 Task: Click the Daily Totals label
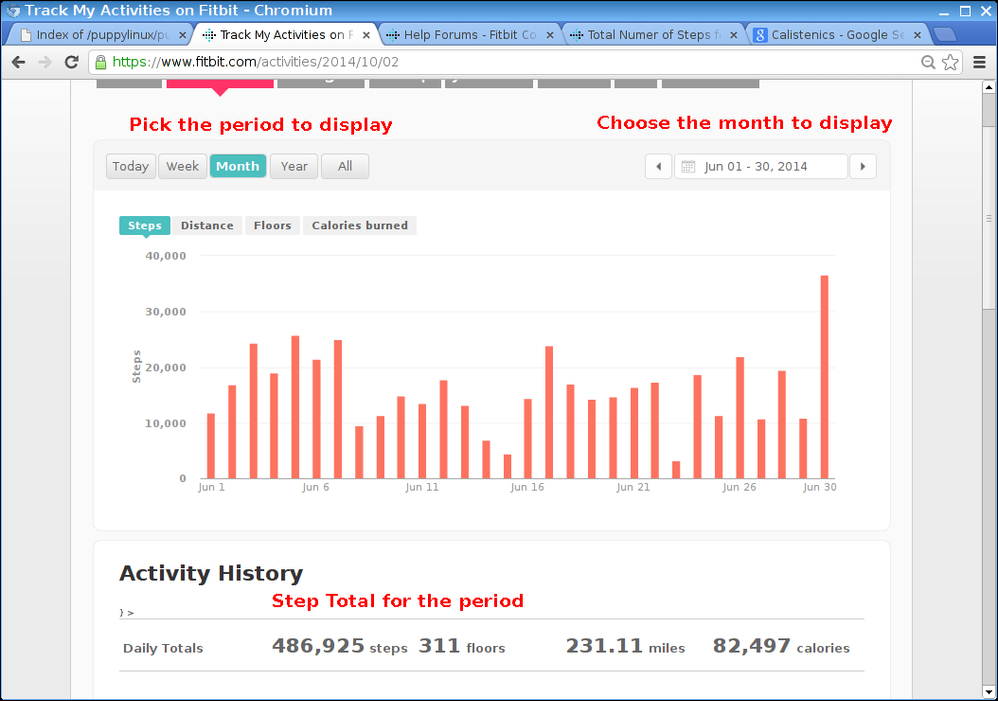163,648
